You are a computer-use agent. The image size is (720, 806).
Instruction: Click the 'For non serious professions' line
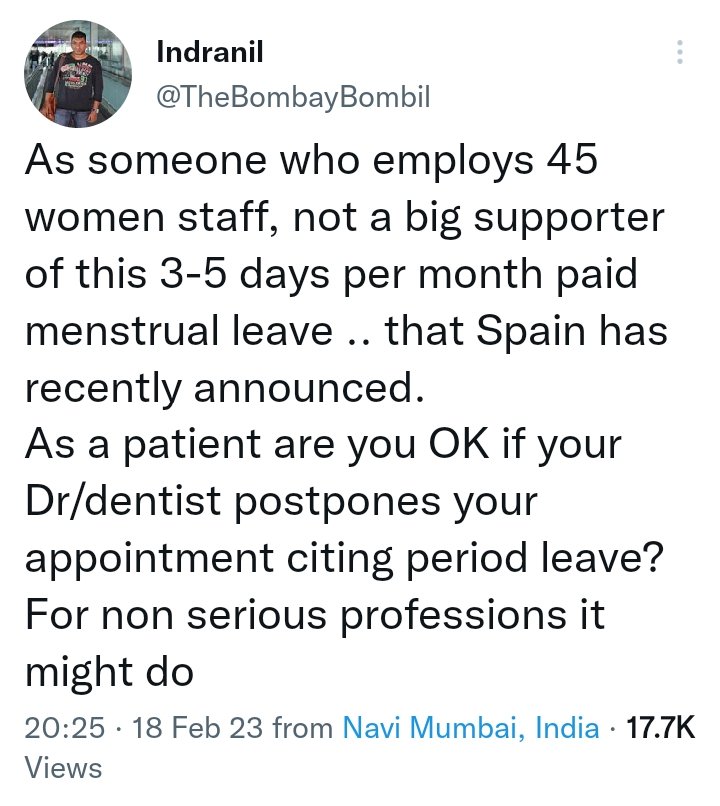(315, 615)
